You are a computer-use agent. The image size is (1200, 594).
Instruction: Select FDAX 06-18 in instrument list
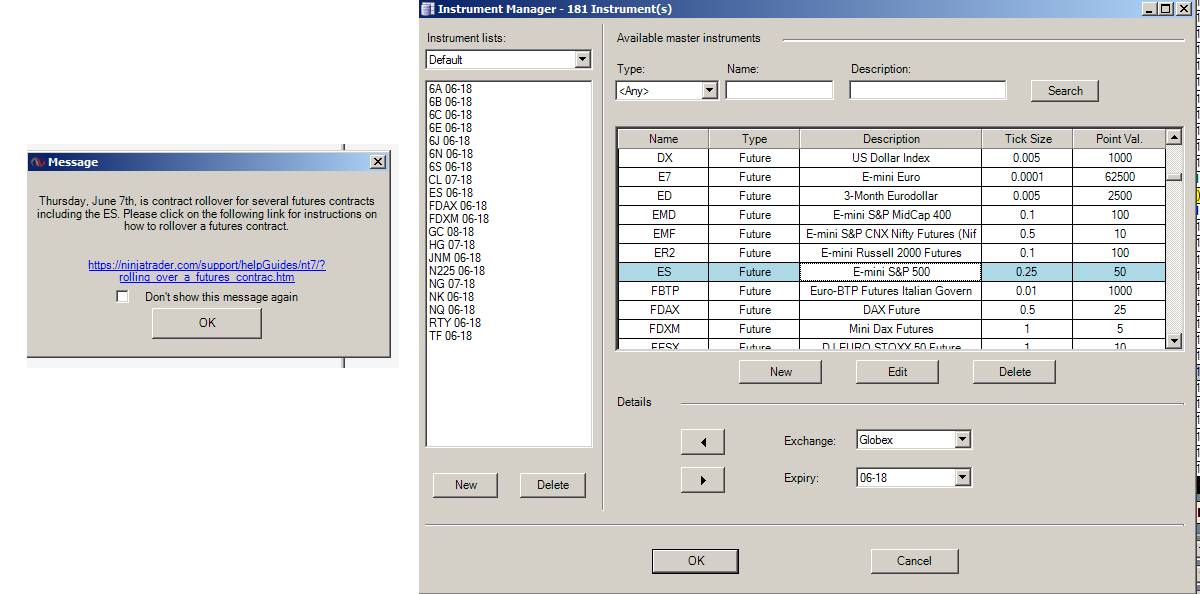pos(458,206)
